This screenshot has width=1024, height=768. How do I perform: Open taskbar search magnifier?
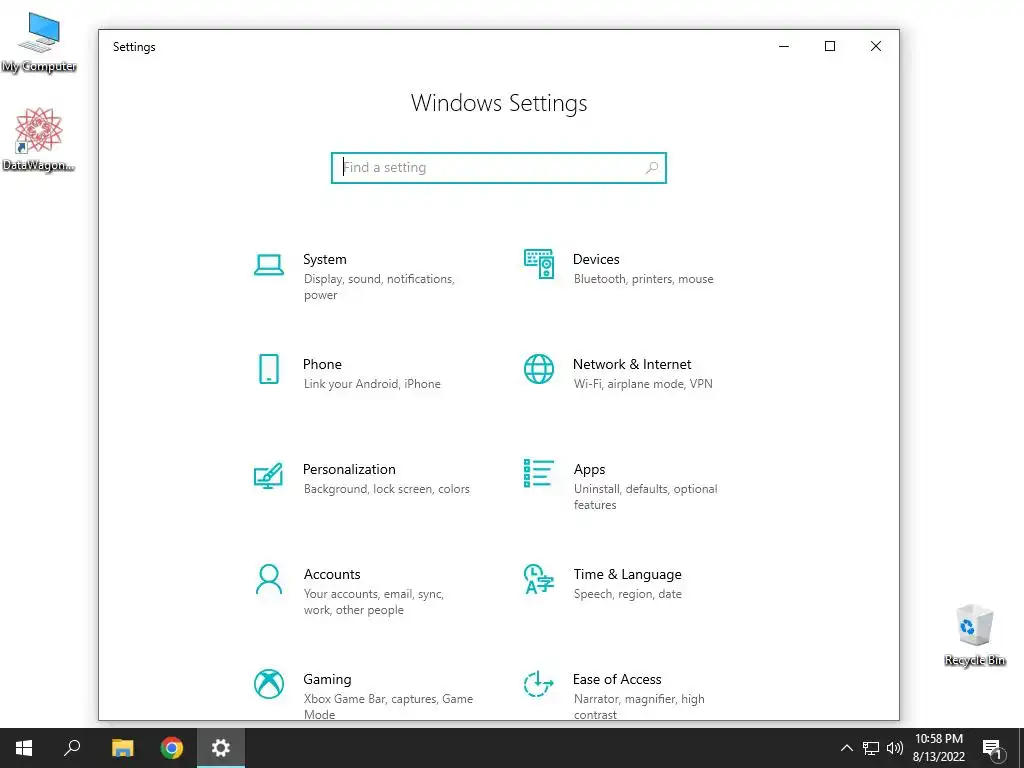72,748
